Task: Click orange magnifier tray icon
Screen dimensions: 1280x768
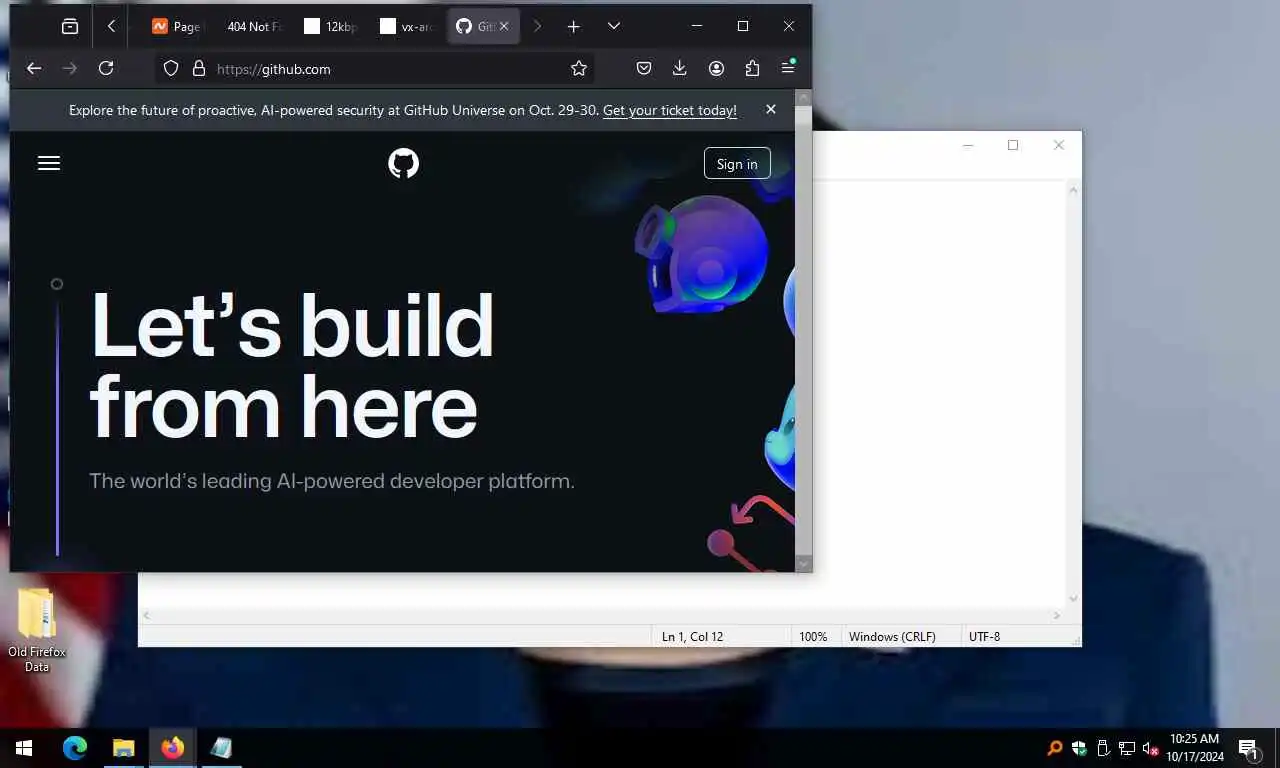Action: 1055,748
